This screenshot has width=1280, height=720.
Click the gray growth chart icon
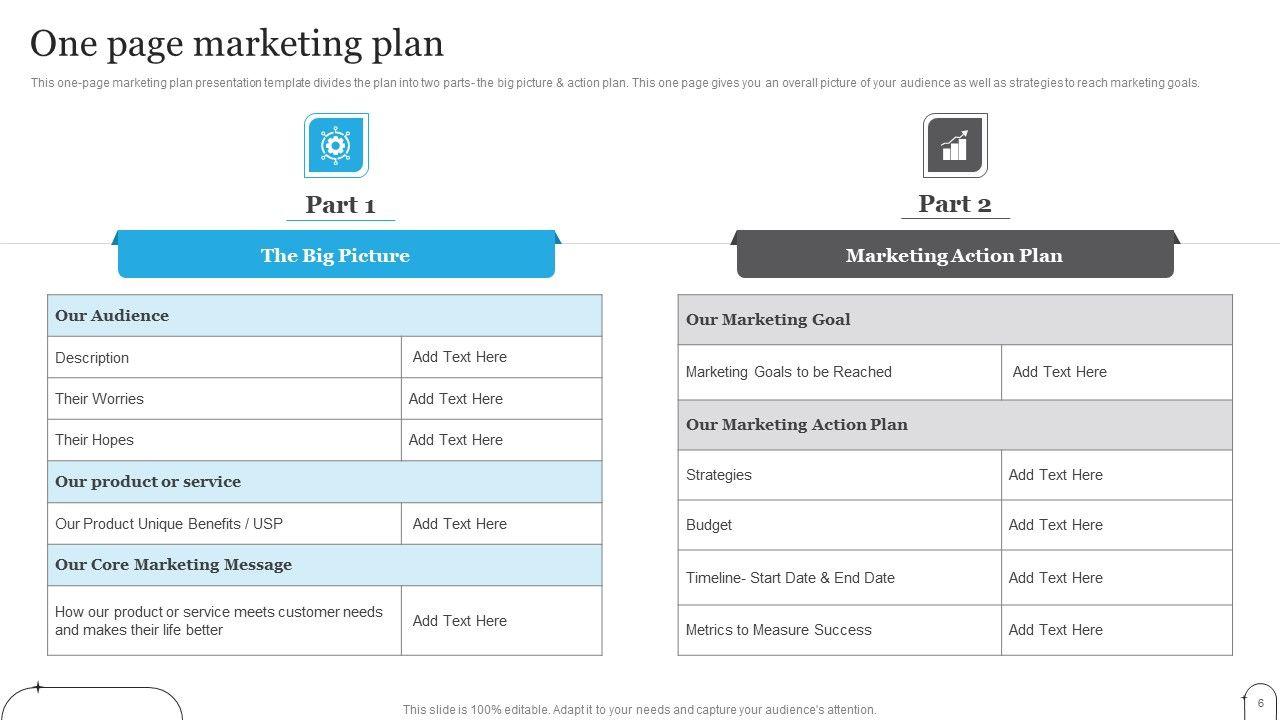[x=955, y=146]
